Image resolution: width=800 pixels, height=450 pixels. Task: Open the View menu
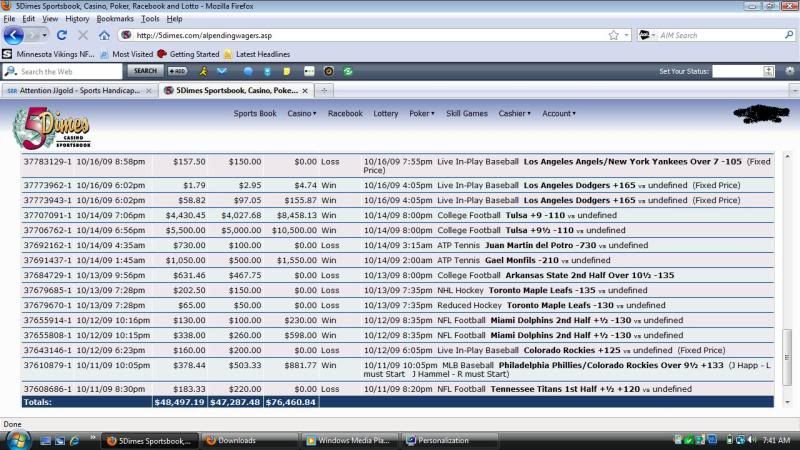tap(50, 19)
